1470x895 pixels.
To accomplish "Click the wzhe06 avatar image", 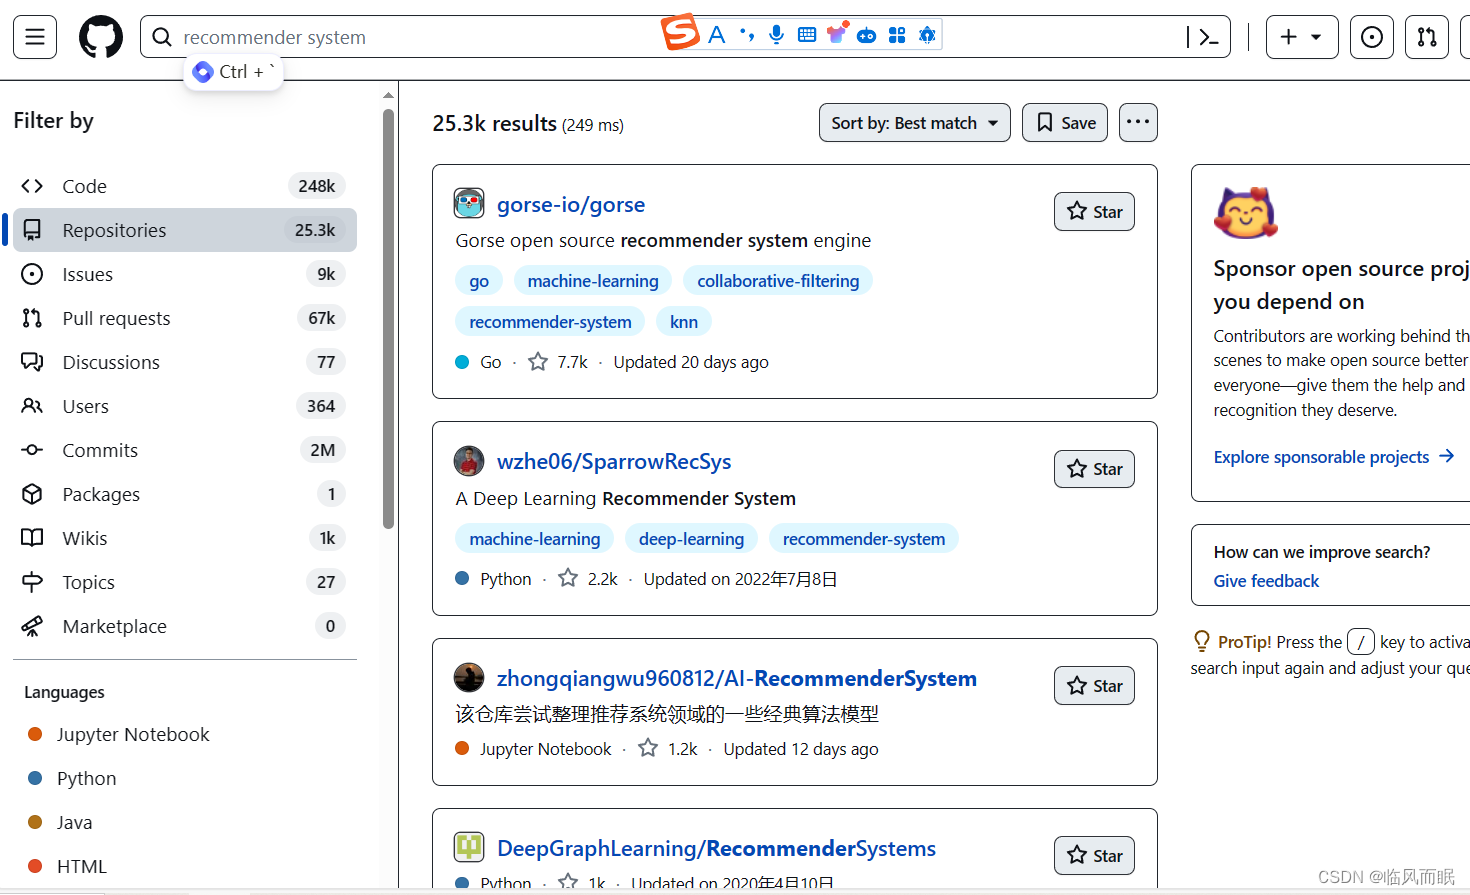I will click(x=469, y=461).
